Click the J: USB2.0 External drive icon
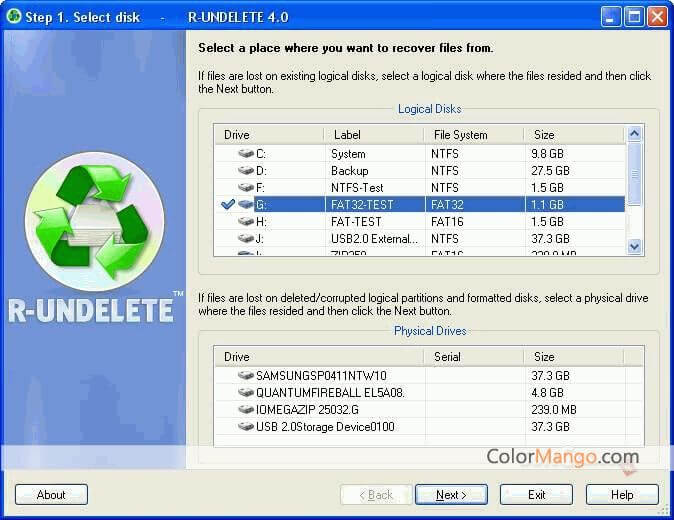 click(246, 239)
